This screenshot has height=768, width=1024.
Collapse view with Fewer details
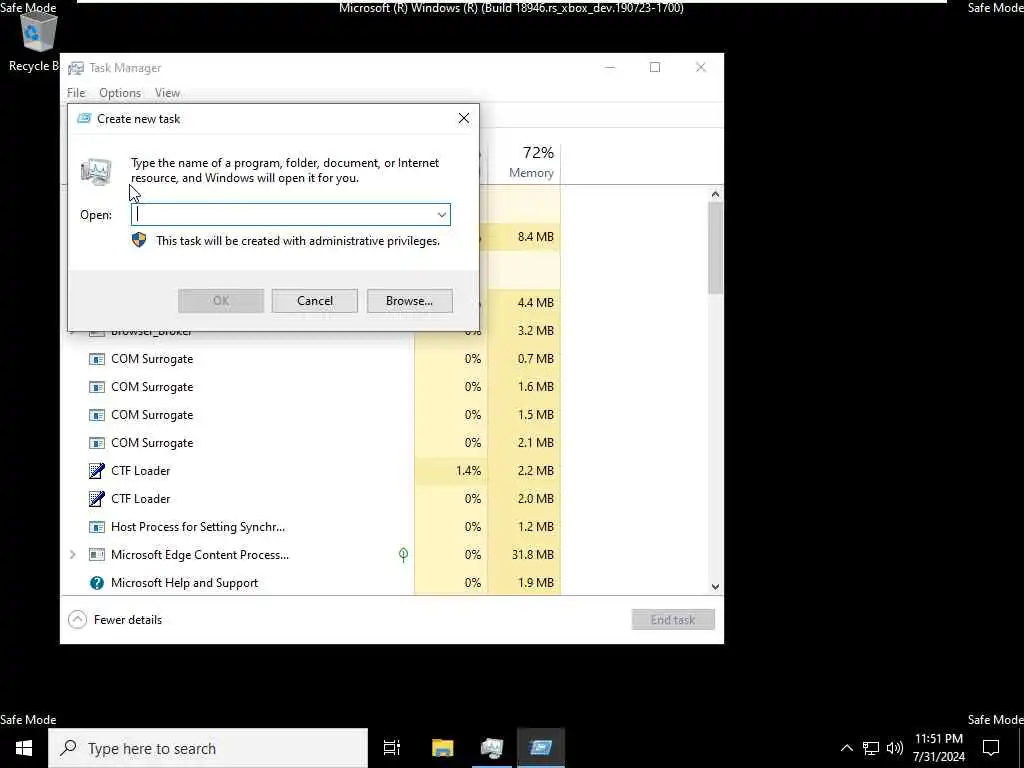click(x=115, y=620)
